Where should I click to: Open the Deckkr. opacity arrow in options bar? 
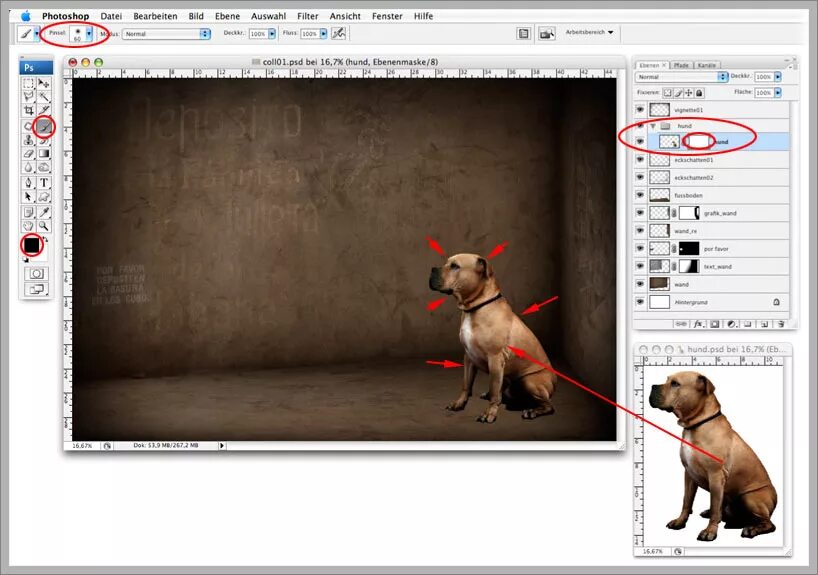coord(272,33)
